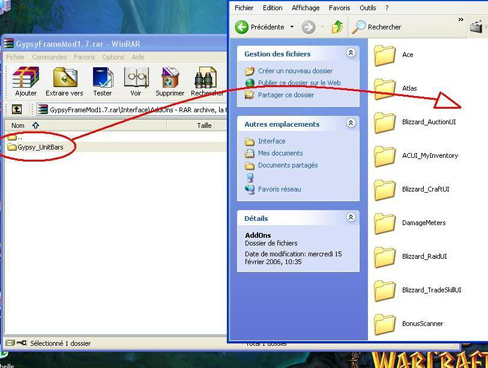Viewport: 488px width, 368px height.
Task: Sort by the Taille column header
Action: [204, 125]
